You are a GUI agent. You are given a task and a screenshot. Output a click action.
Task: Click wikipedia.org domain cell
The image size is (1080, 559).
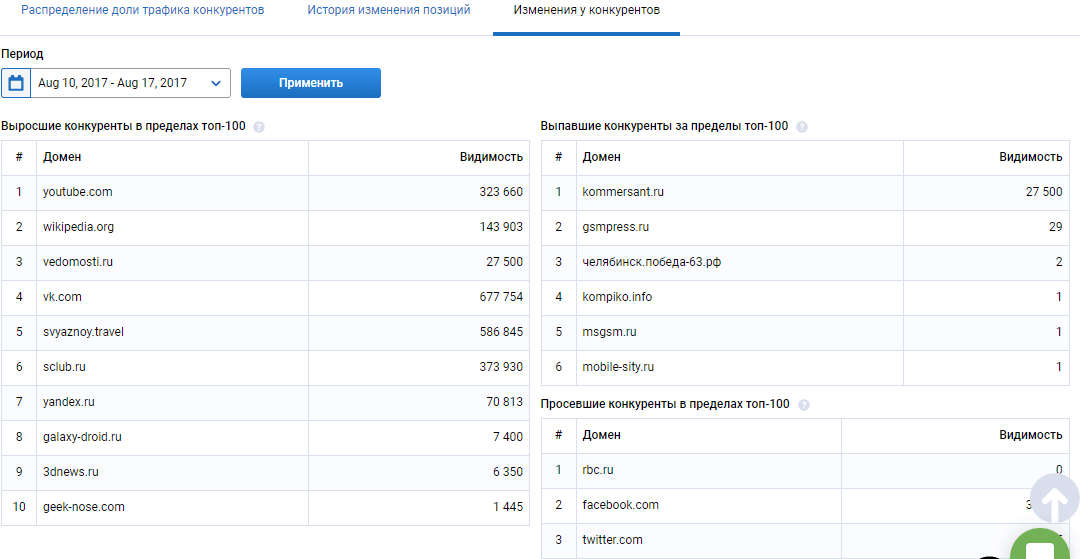coord(172,228)
